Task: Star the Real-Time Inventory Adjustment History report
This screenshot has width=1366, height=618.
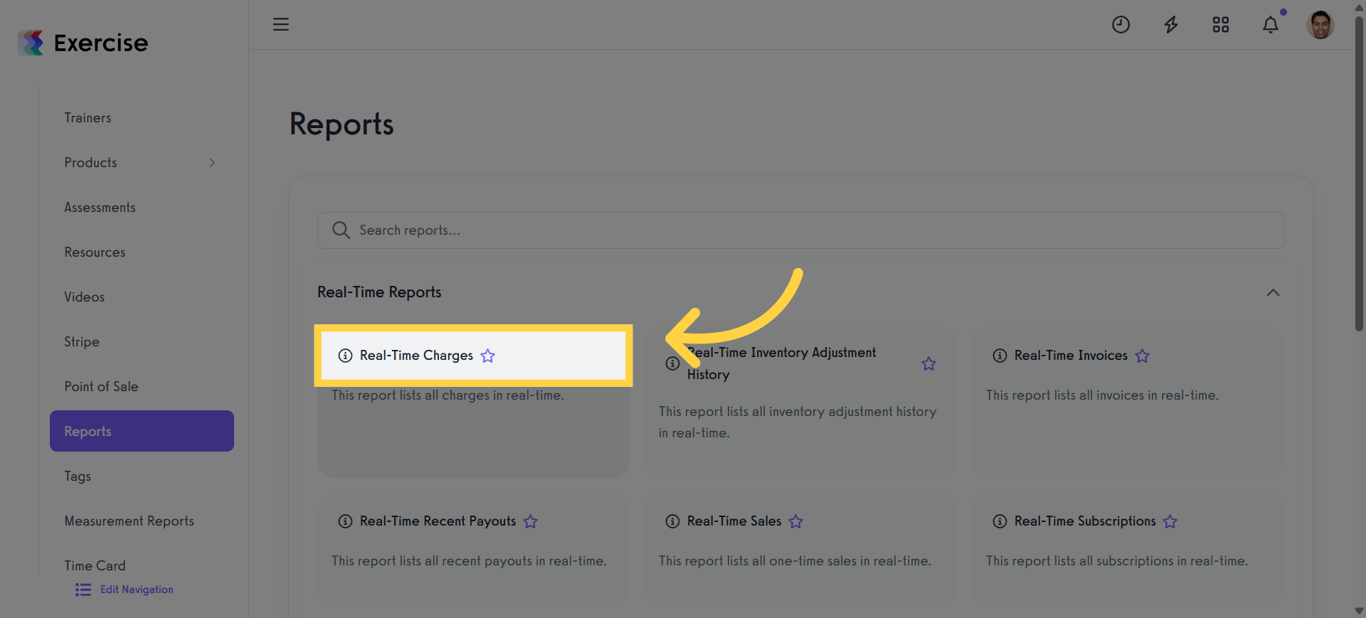Action: [x=929, y=364]
